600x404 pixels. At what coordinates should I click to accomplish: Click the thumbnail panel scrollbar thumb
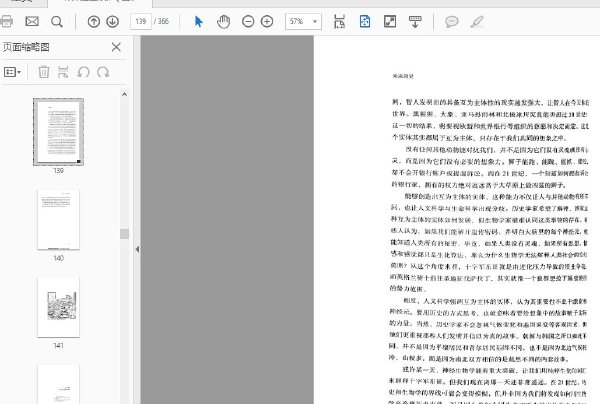[x=124, y=234]
